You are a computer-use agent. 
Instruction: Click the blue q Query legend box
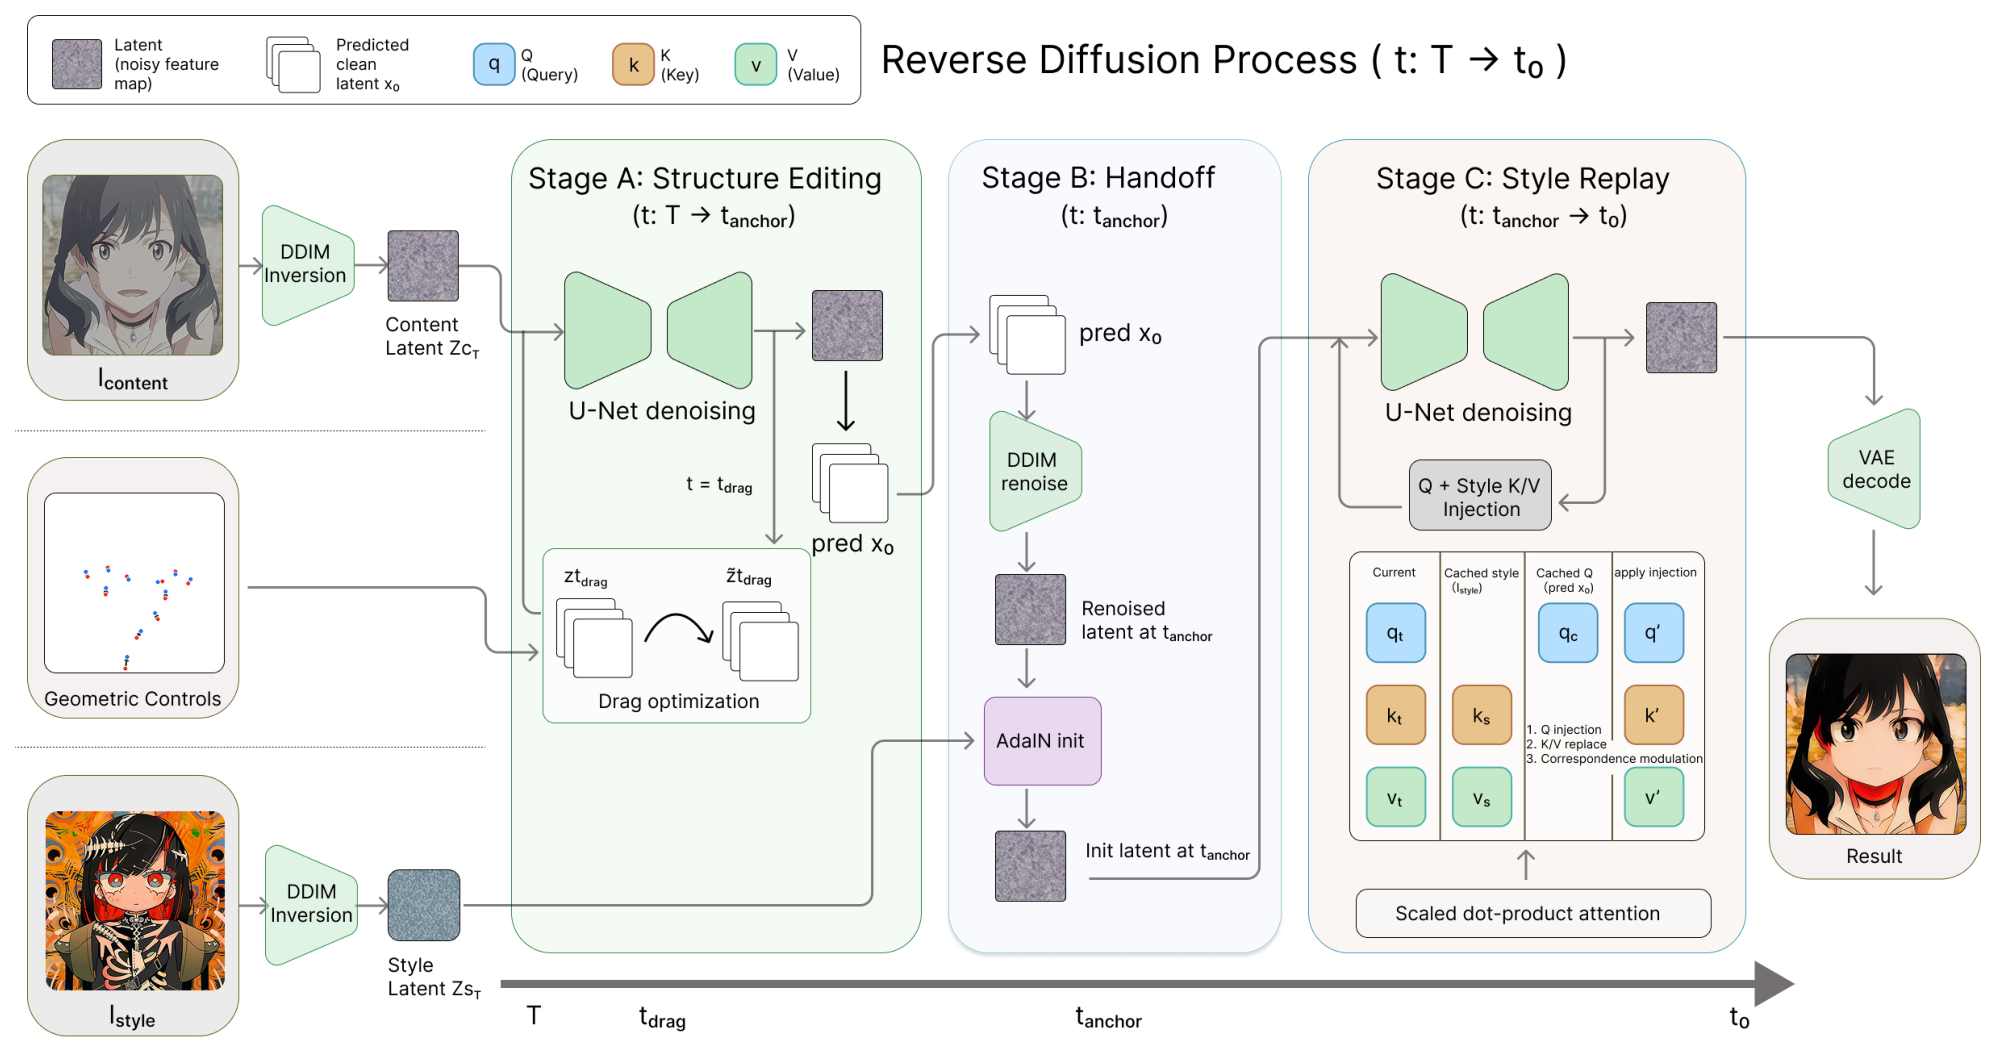(493, 64)
